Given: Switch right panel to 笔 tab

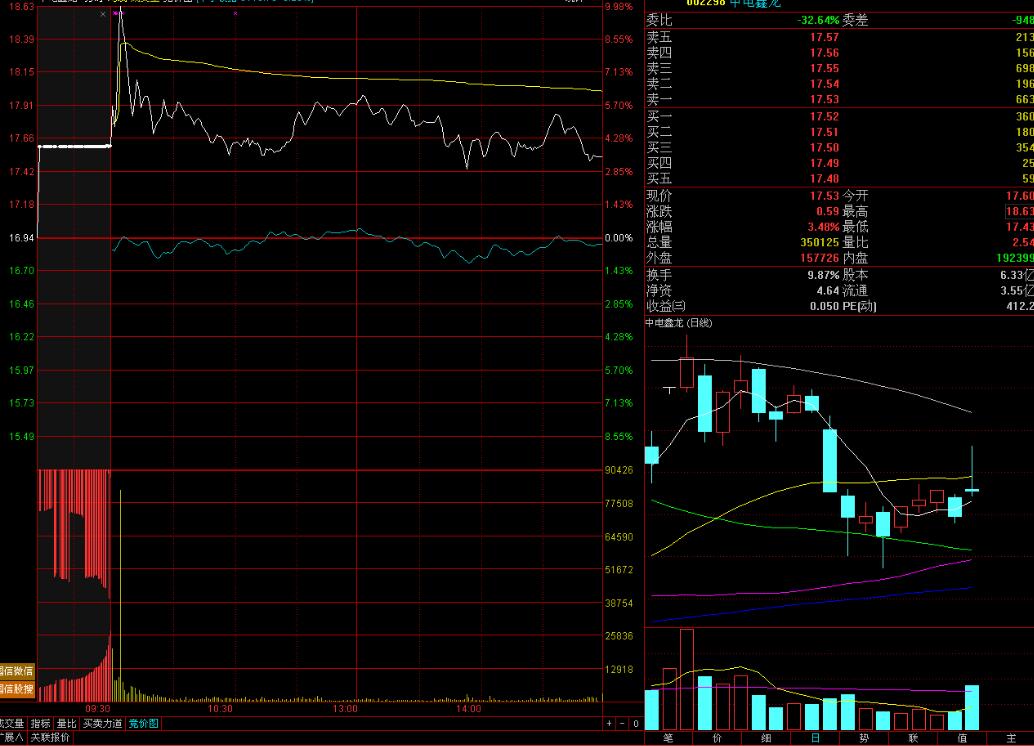Looking at the screenshot, I should [668, 738].
